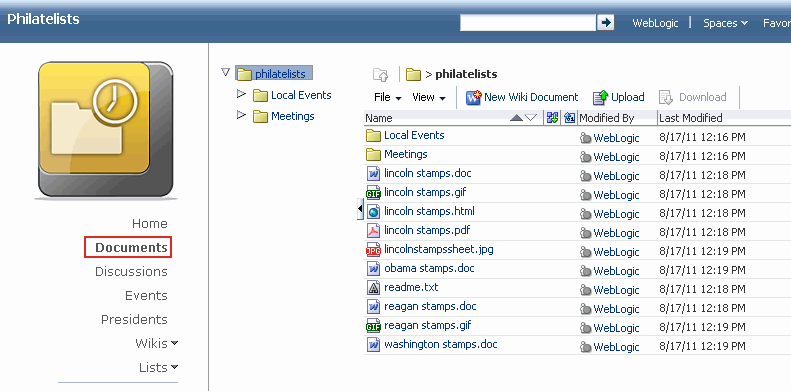Open the Presidents navigation item
Viewport: 791px width, 391px height.
pos(134,319)
